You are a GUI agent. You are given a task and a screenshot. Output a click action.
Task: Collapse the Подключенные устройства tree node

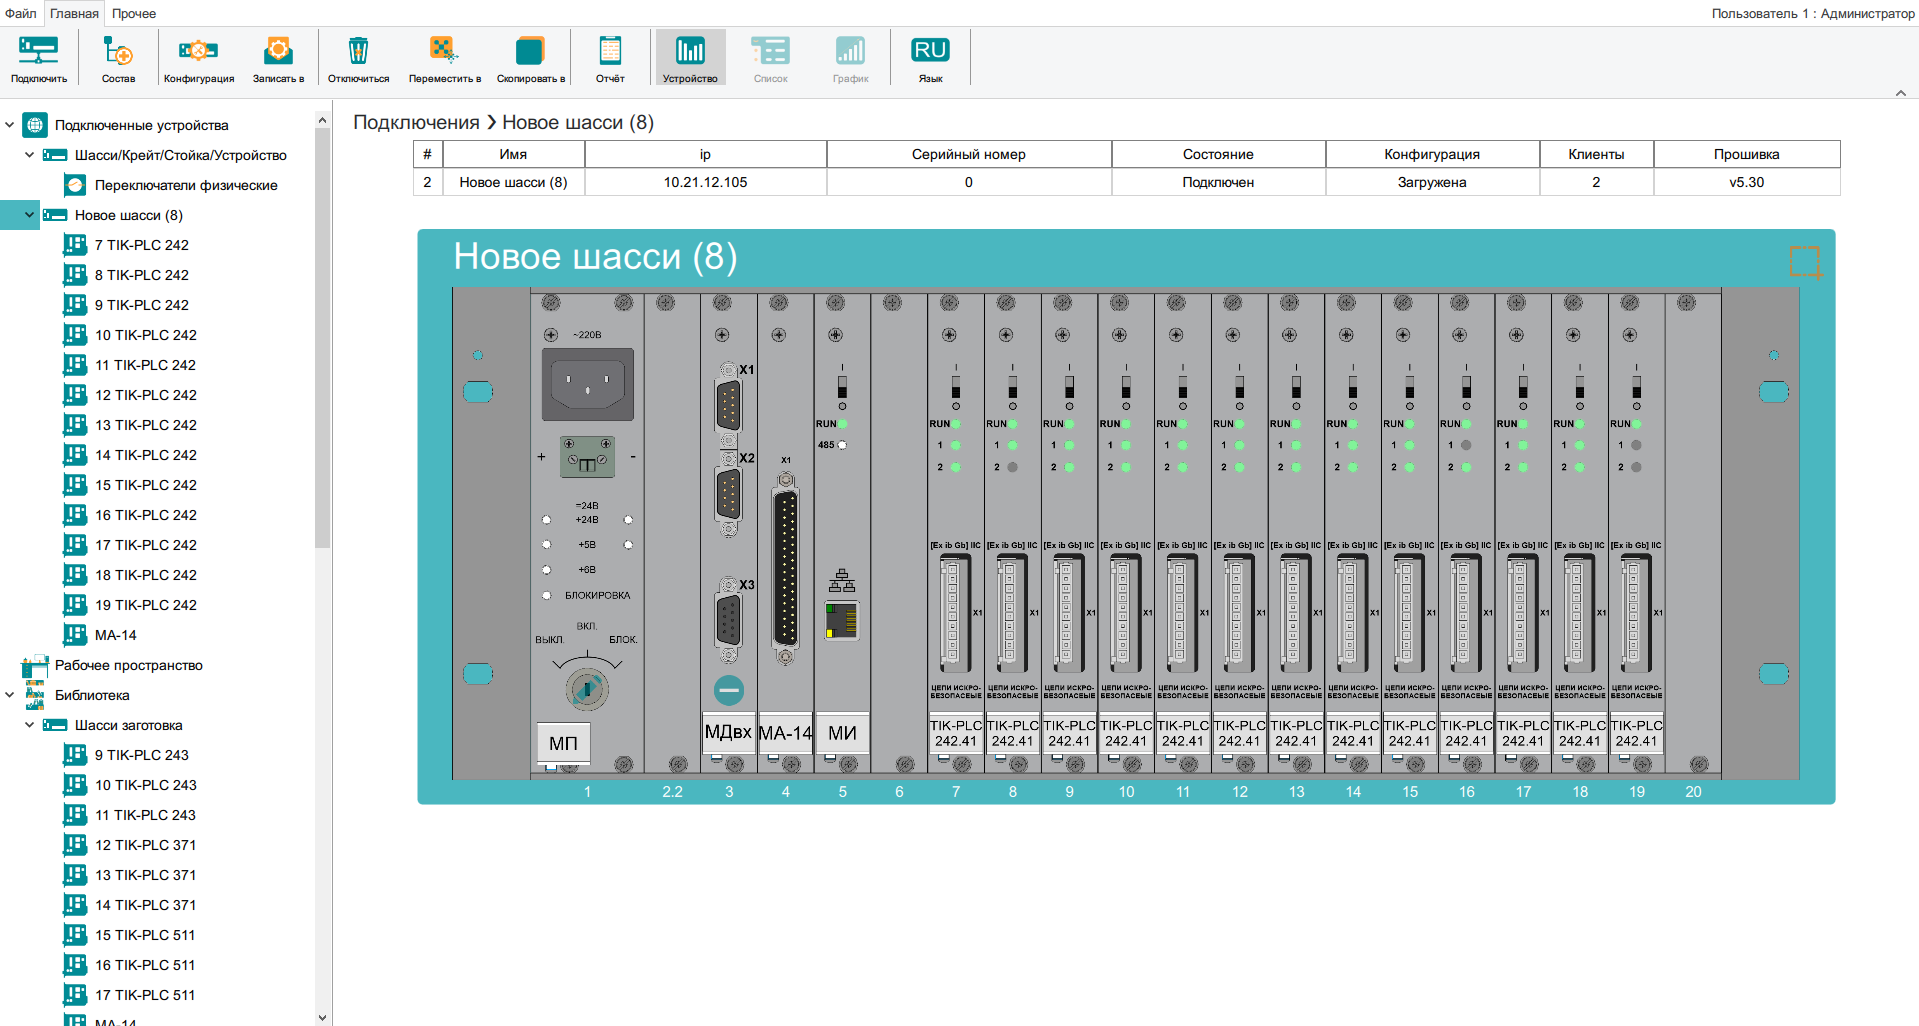[10, 125]
